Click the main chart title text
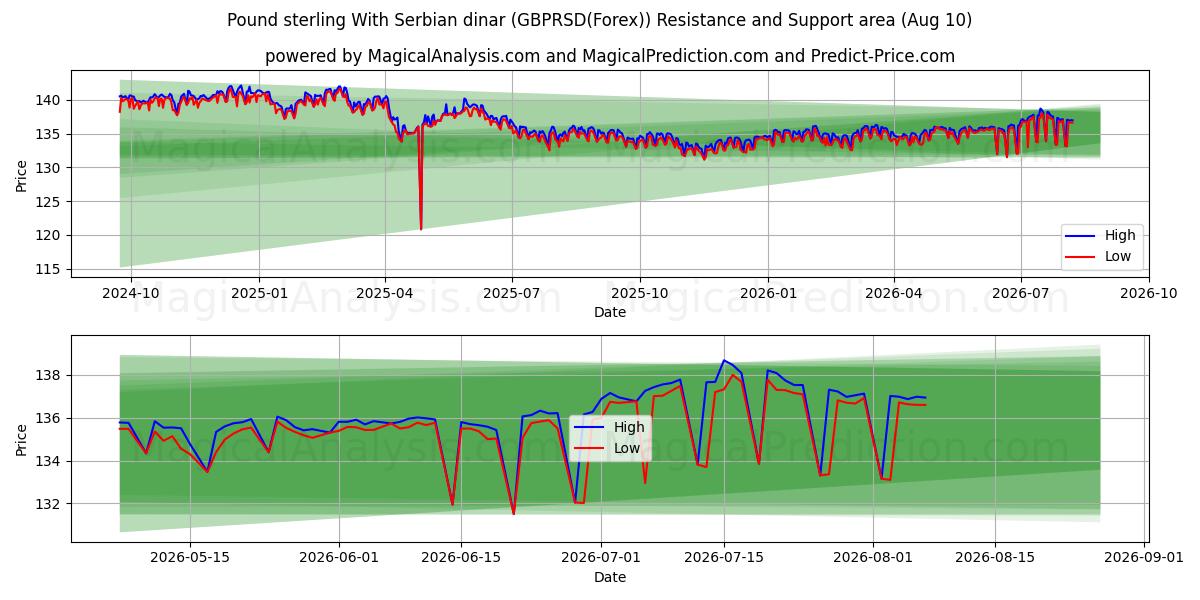 pos(599,20)
